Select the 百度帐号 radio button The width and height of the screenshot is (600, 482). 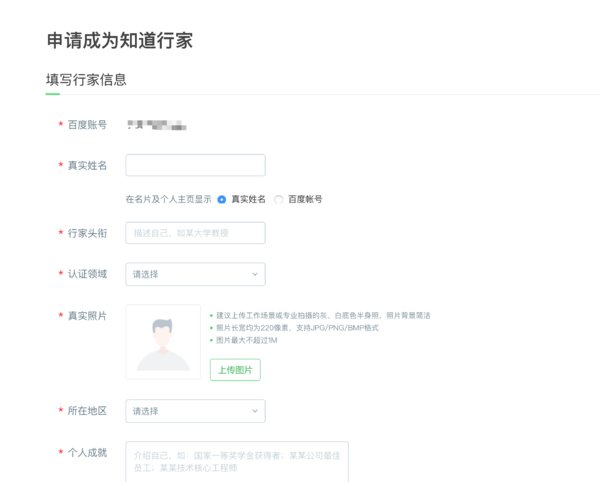click(x=279, y=199)
